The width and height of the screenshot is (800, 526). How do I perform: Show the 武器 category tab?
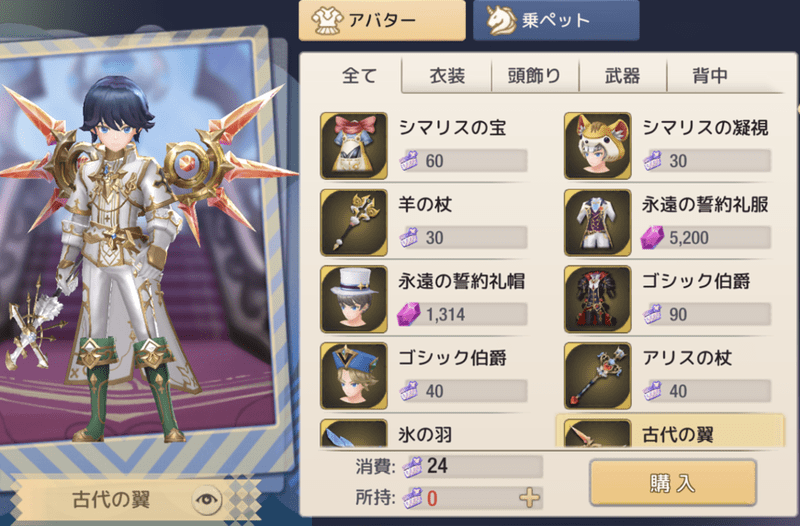point(622,76)
